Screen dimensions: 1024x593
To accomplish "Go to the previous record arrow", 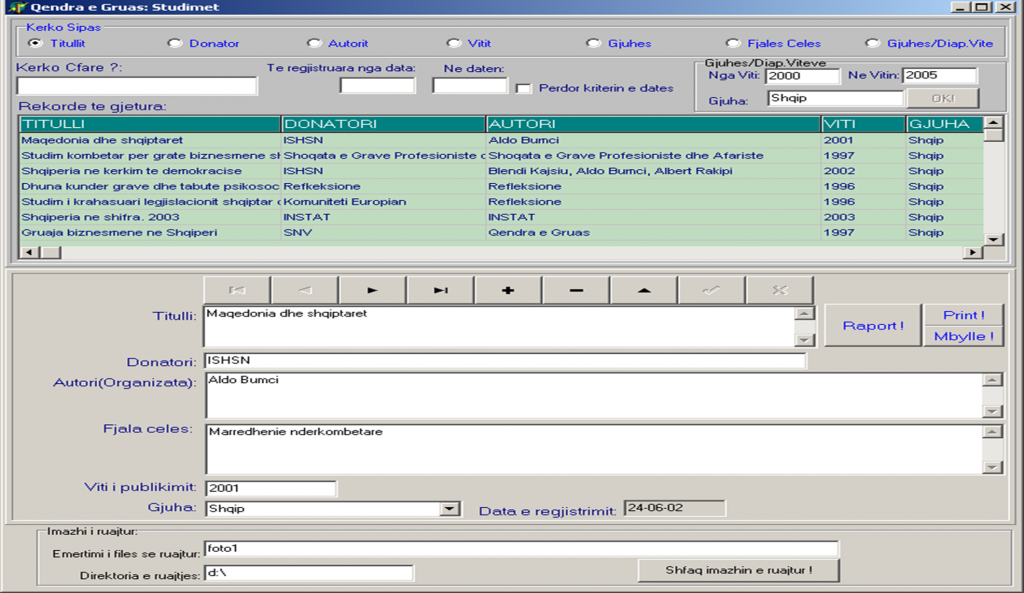I will coord(305,290).
